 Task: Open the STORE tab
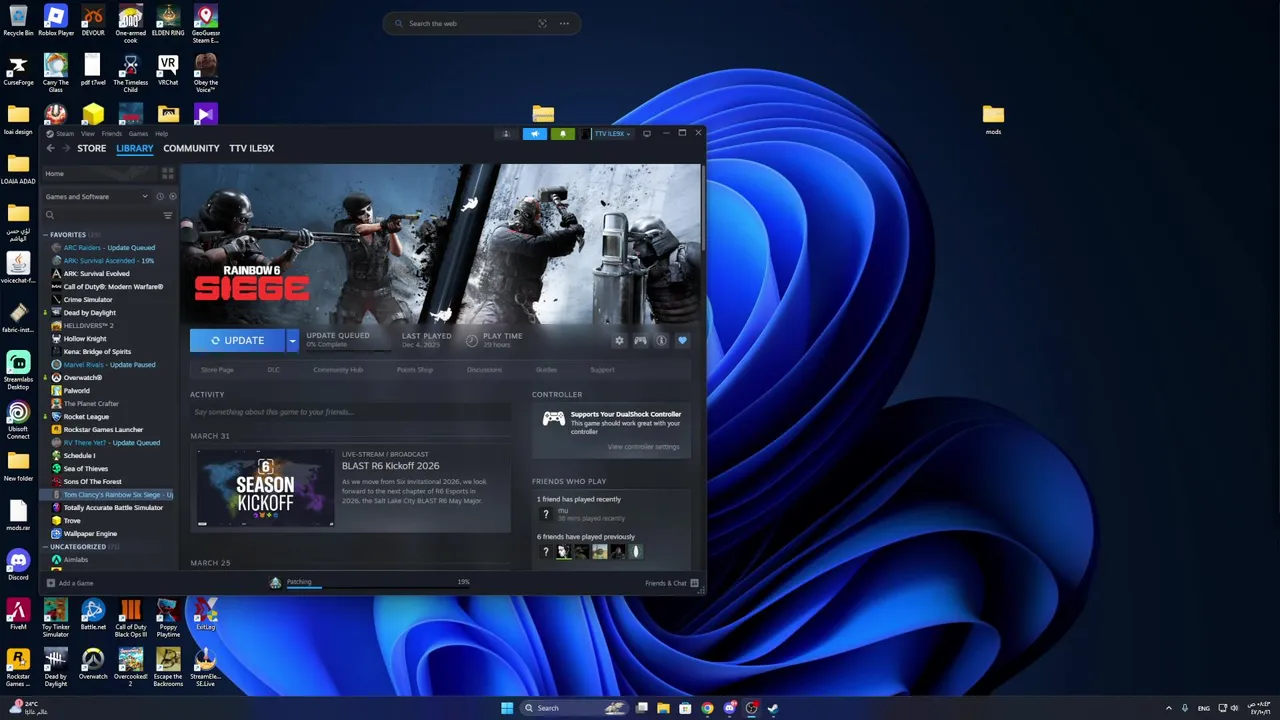tap(91, 148)
